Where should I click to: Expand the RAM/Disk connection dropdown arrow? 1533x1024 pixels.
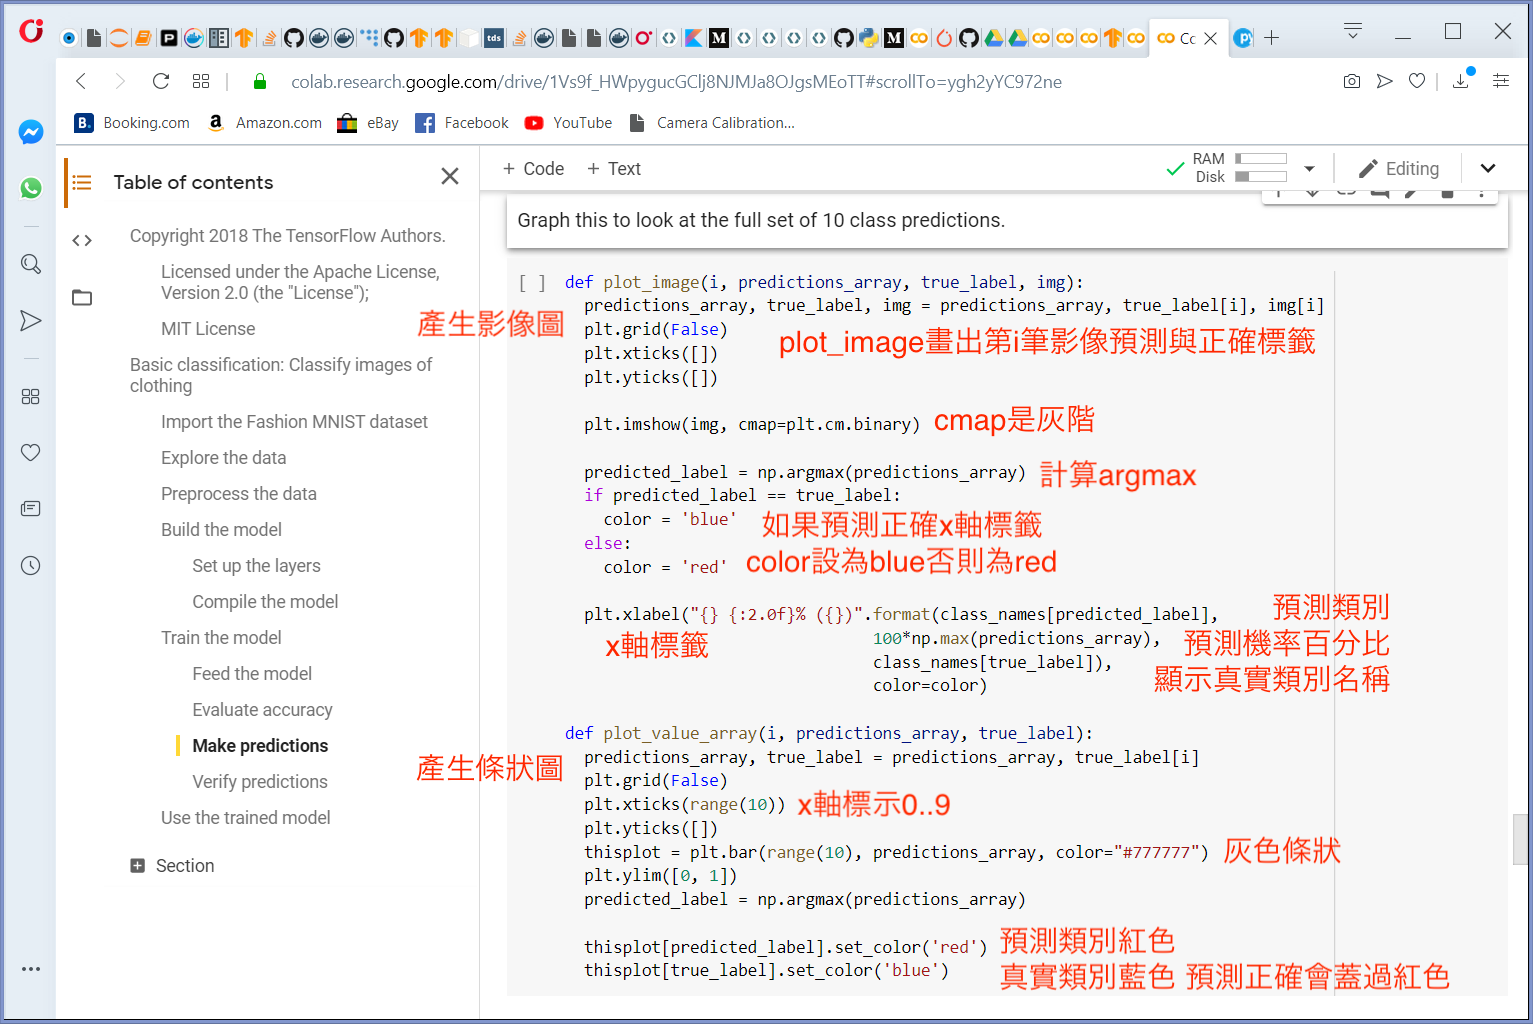tap(1309, 169)
